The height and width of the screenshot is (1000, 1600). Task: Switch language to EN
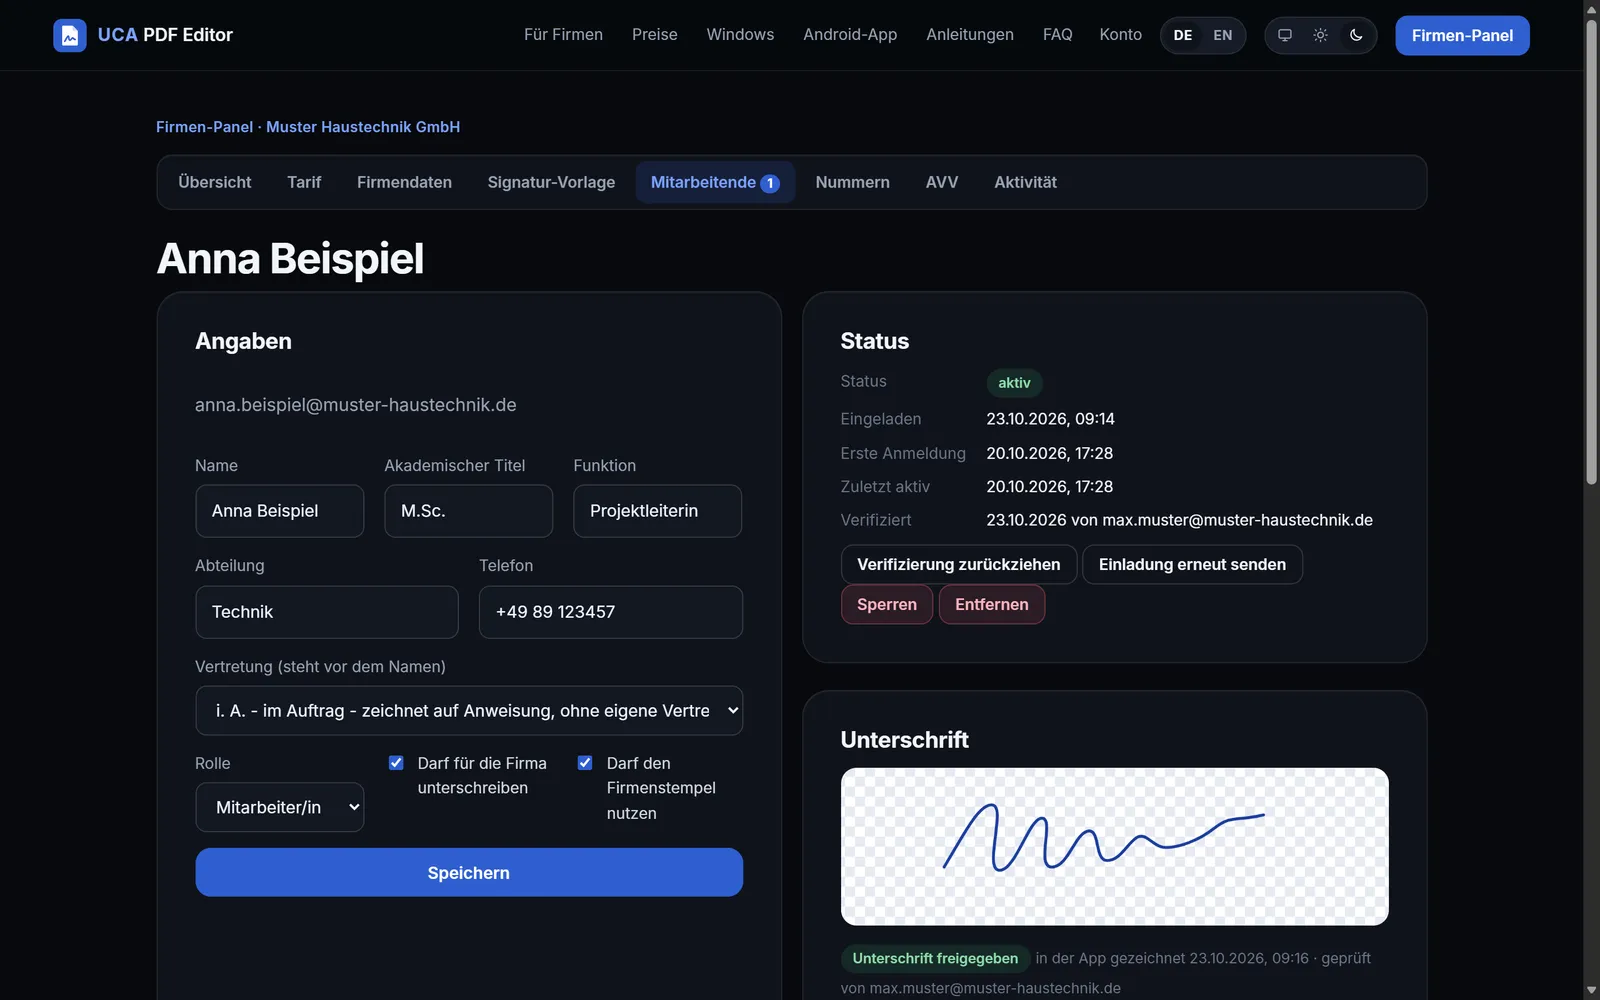click(1222, 35)
